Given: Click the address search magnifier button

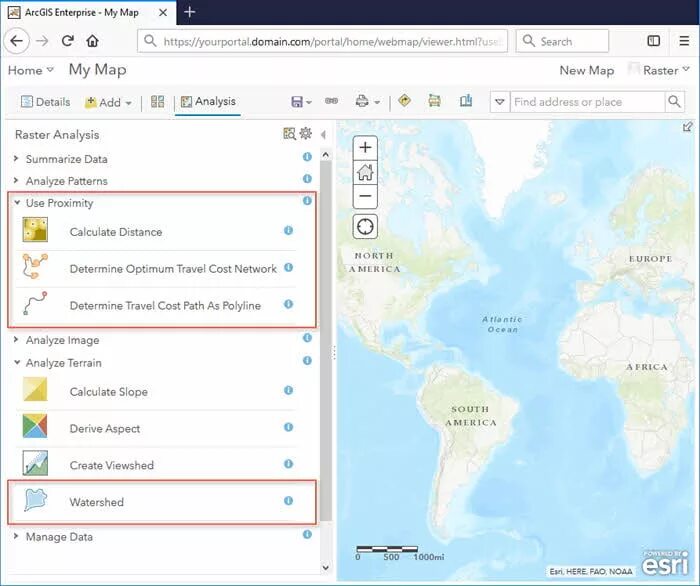Looking at the screenshot, I should click(674, 102).
